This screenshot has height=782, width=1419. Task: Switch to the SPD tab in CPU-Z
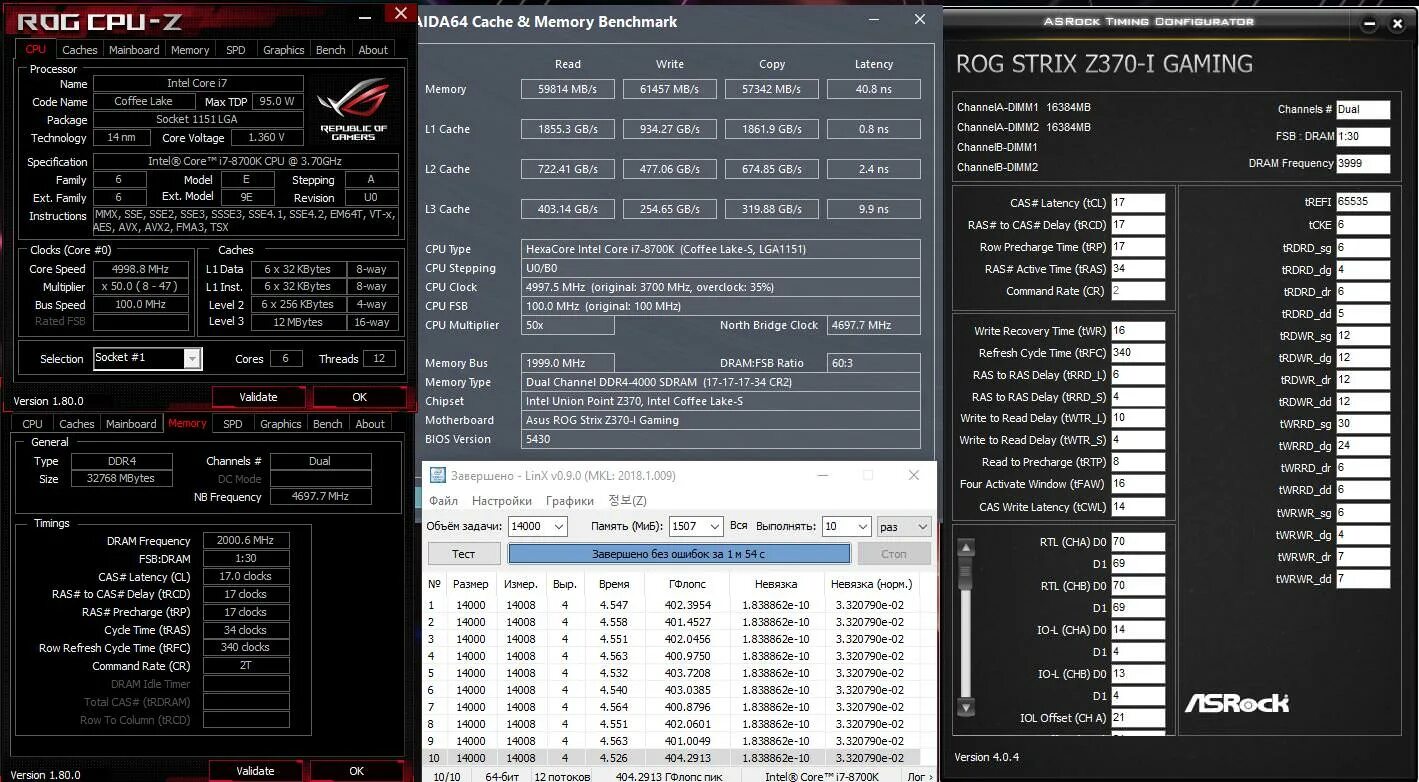(237, 49)
